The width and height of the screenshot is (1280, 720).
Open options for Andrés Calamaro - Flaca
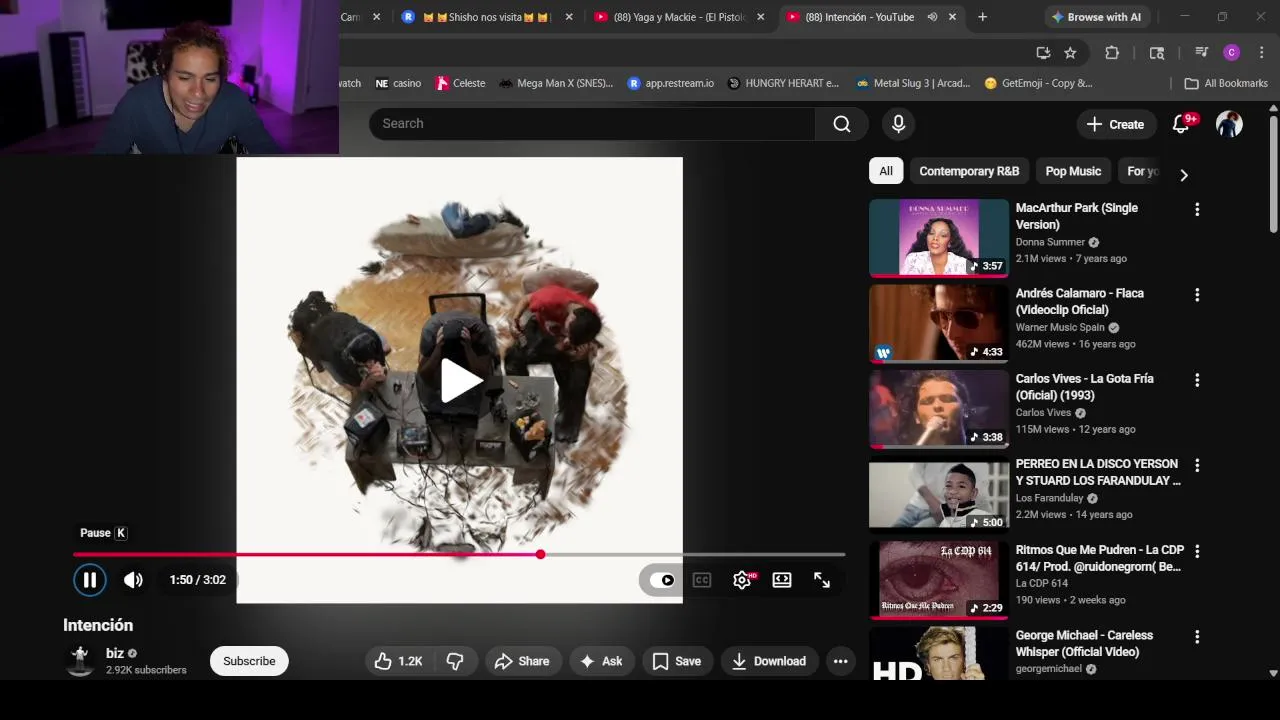[x=1197, y=295]
